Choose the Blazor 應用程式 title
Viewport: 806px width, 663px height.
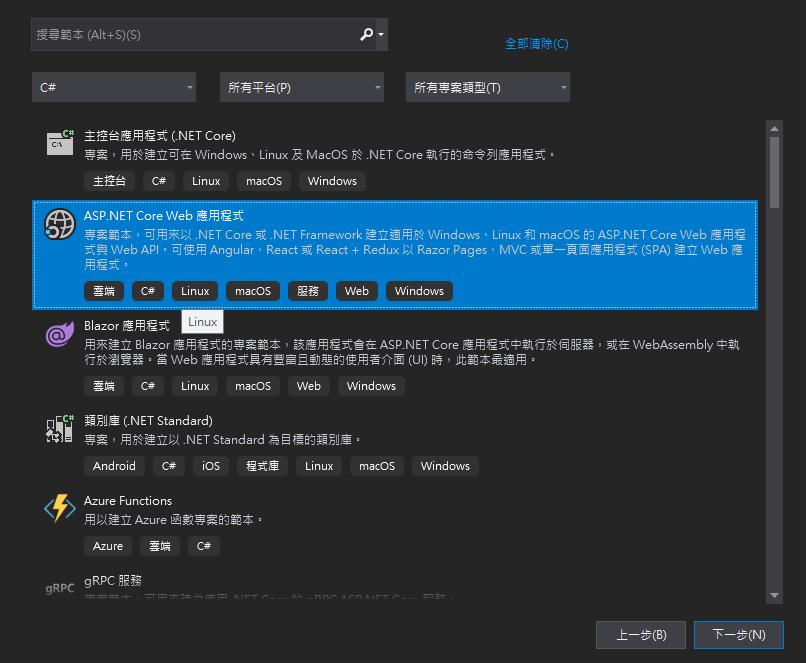point(126,325)
